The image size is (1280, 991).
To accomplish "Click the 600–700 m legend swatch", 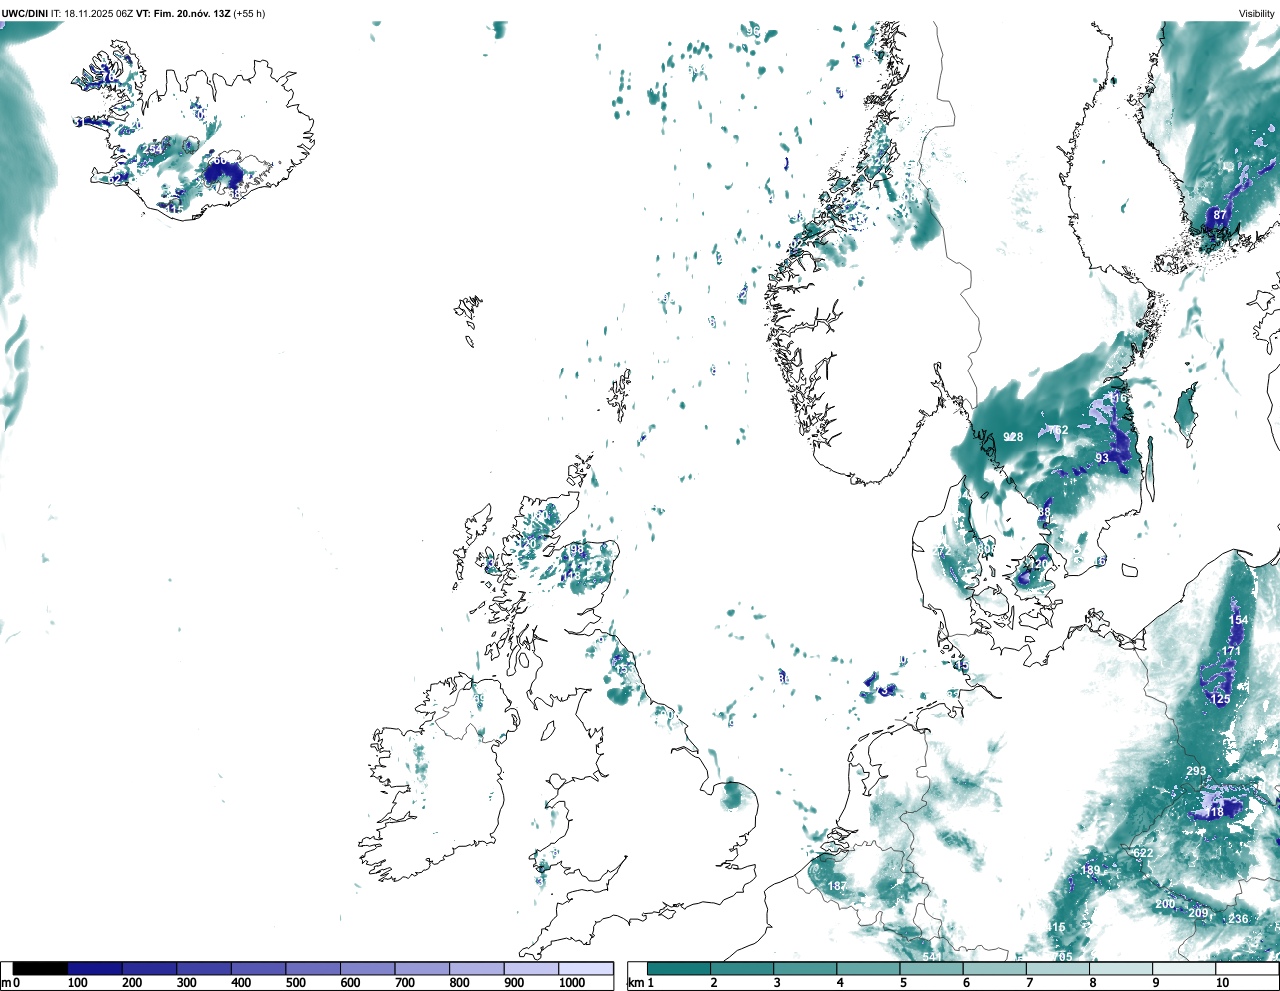I will tap(368, 968).
